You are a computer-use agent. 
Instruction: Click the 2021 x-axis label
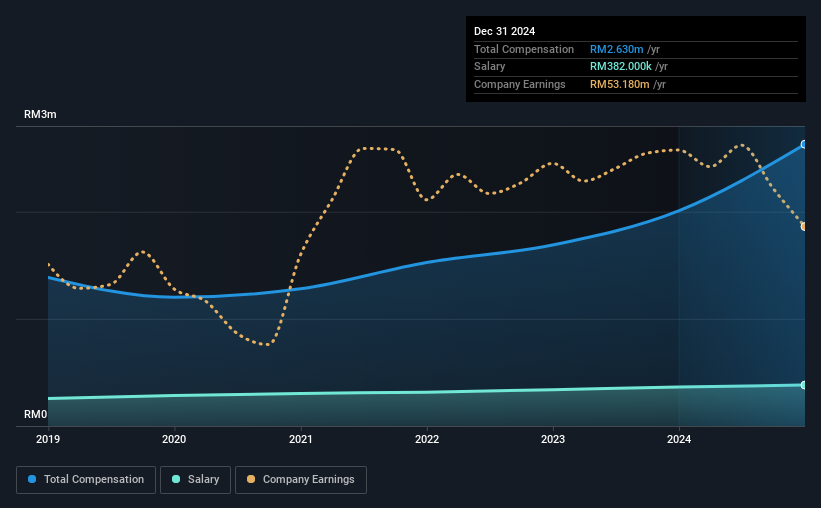tap(301, 439)
